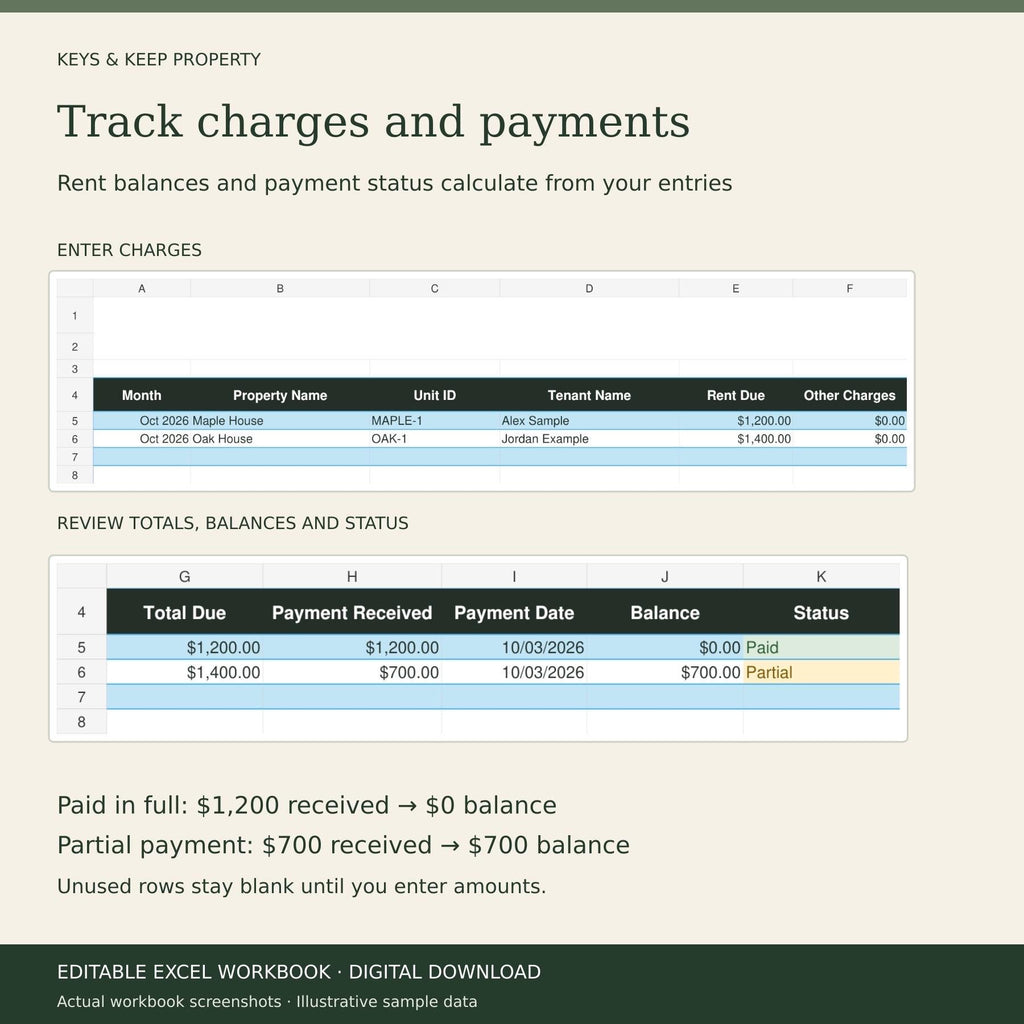Click the Tenant Name header cell
This screenshot has width=1024, height=1024.
[x=589, y=395]
